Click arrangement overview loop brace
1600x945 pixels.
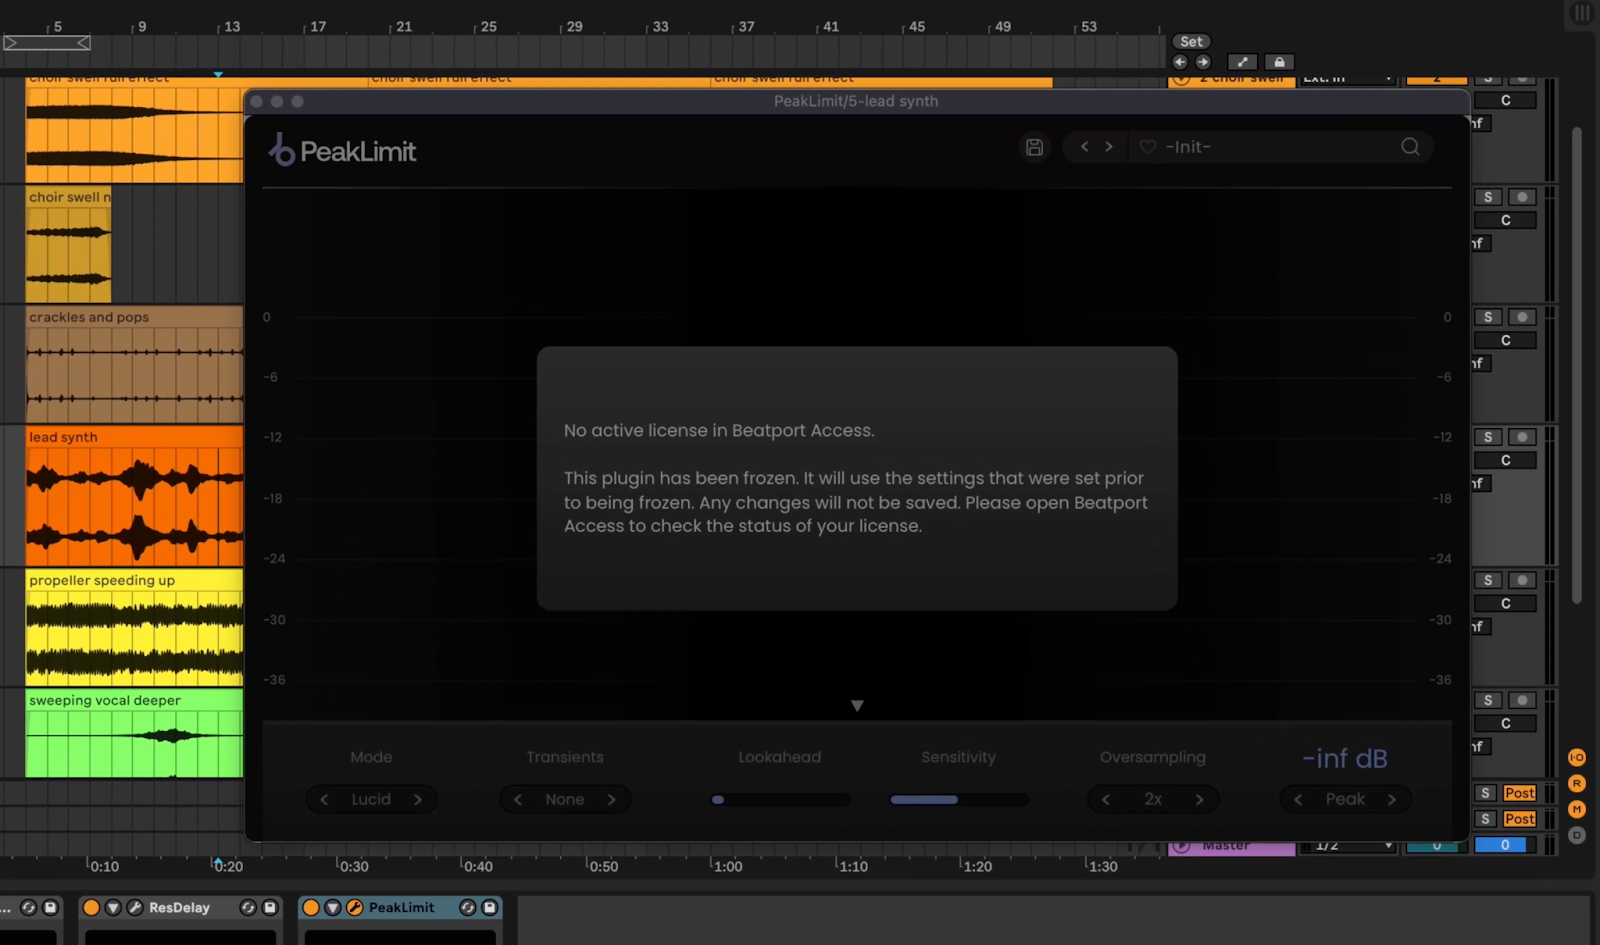tap(47, 42)
